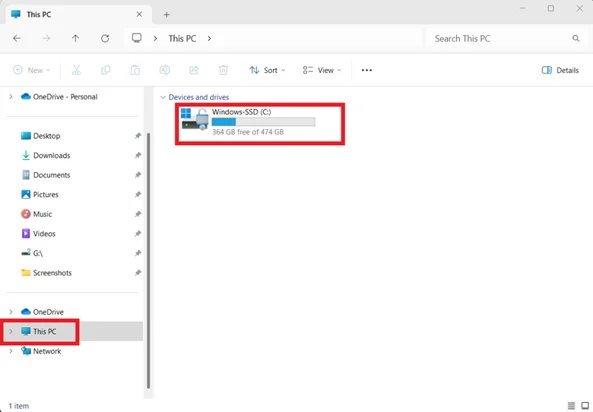The image size is (593, 412).
Task: Open the See more ellipsis menu
Action: tap(366, 70)
